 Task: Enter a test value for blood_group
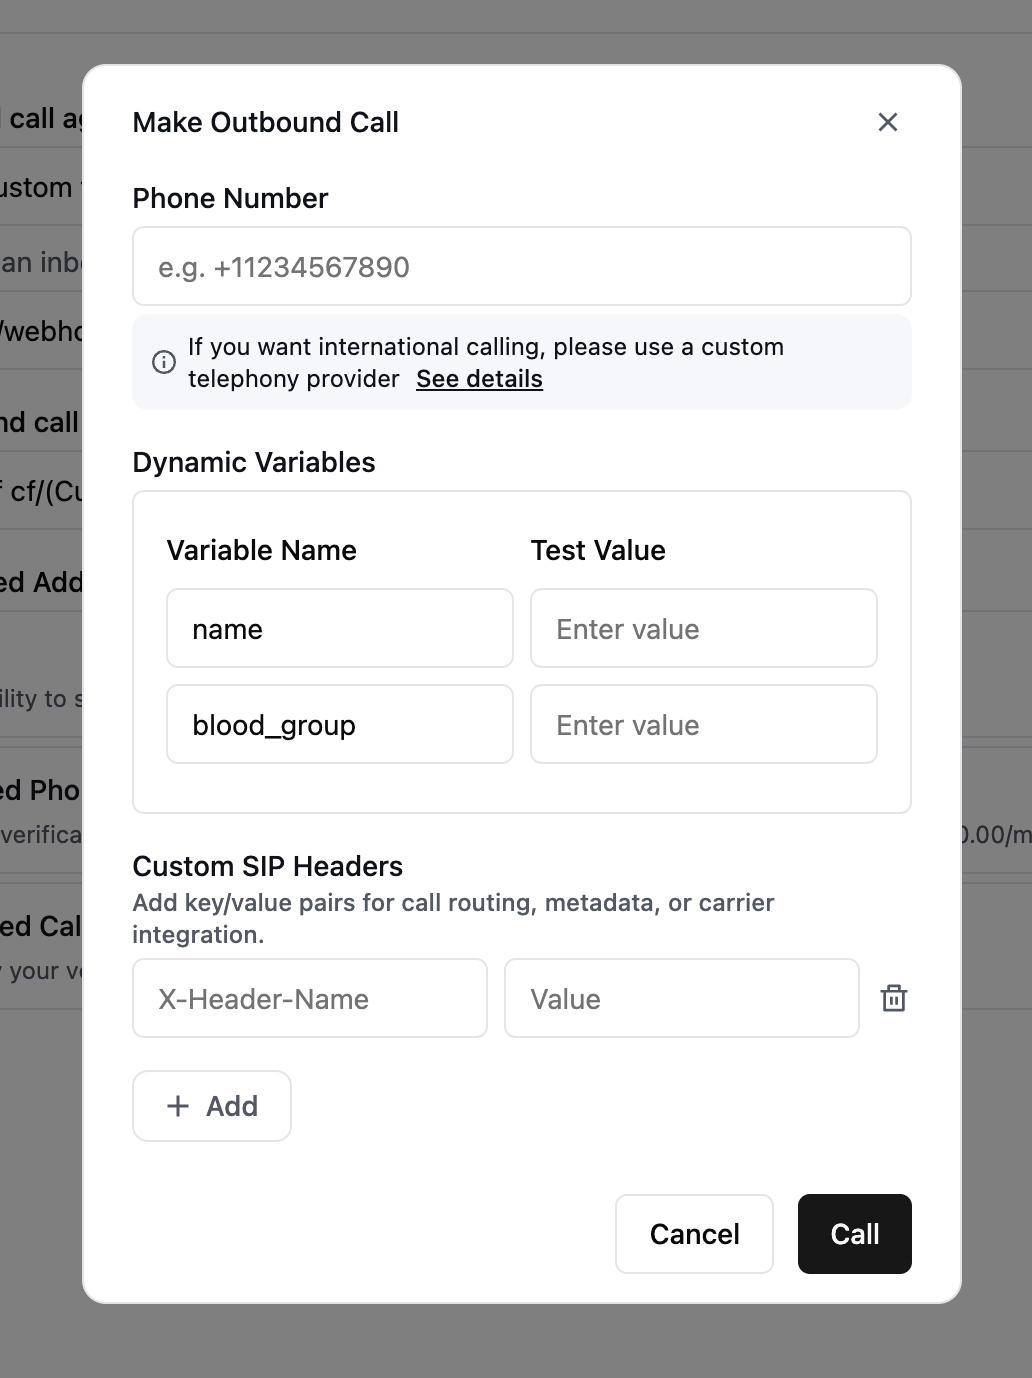click(x=703, y=724)
